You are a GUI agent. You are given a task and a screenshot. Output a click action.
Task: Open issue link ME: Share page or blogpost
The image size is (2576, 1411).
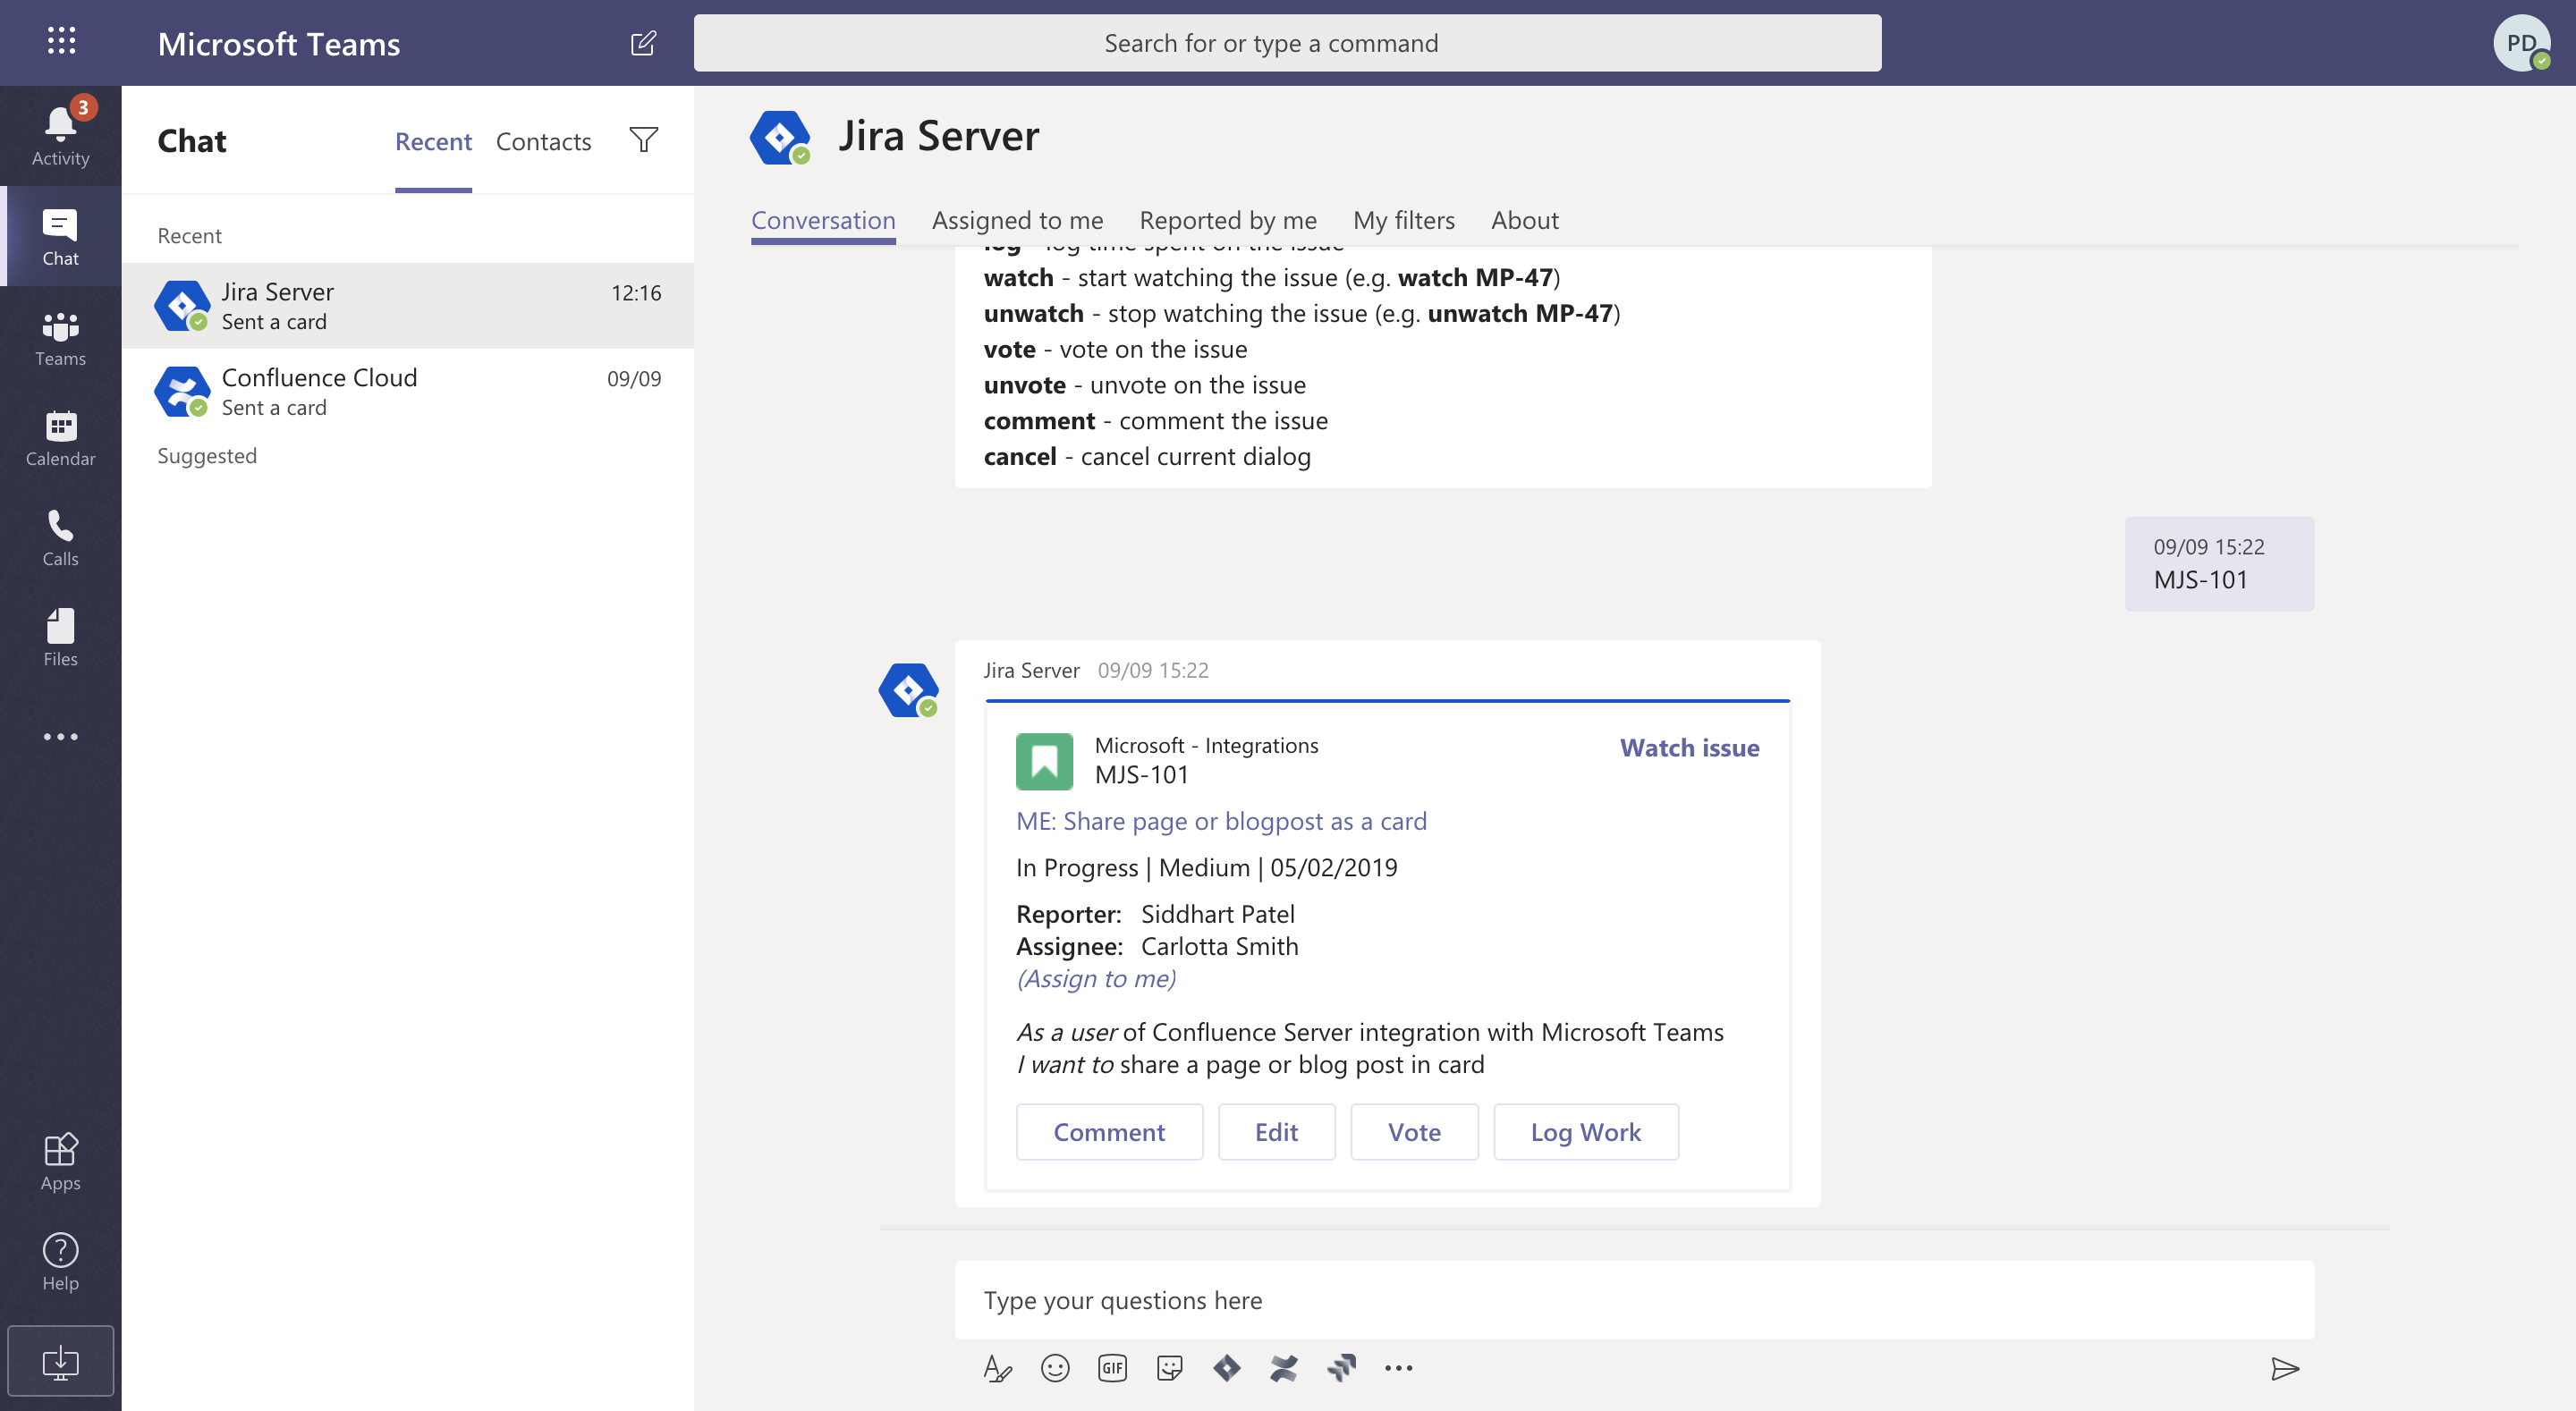point(1221,821)
